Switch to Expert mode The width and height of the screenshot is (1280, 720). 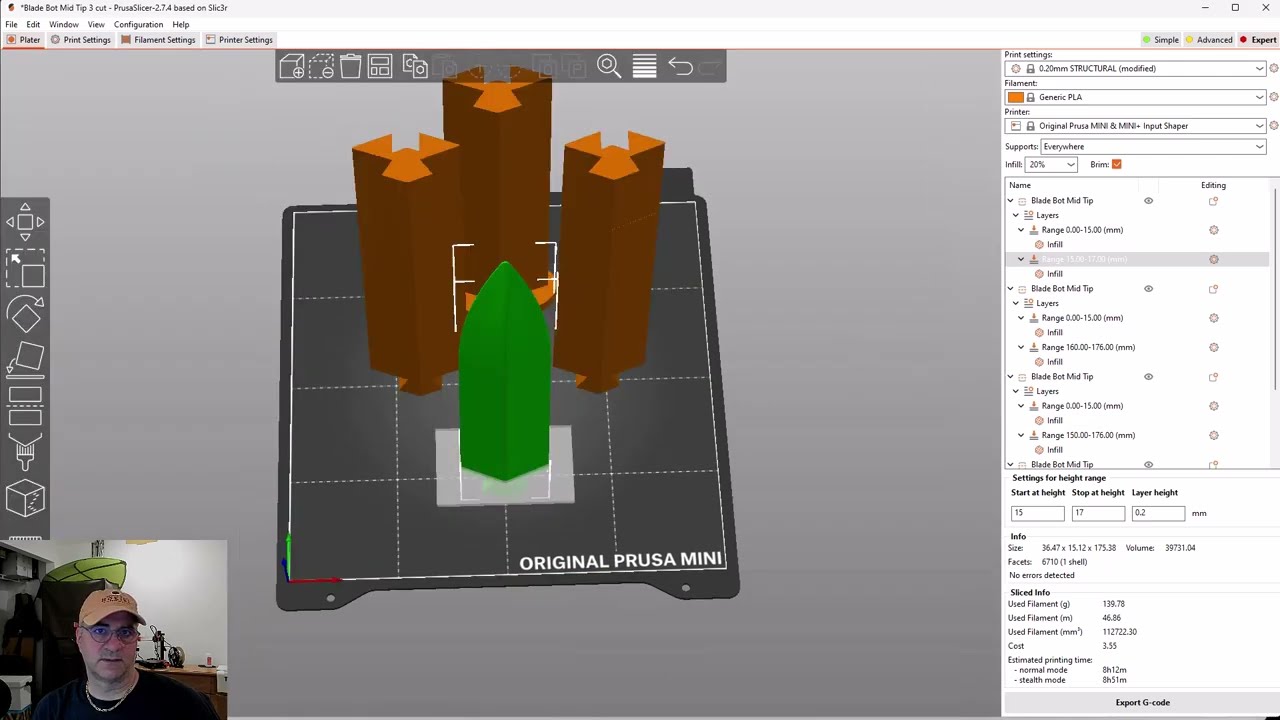click(x=1258, y=40)
